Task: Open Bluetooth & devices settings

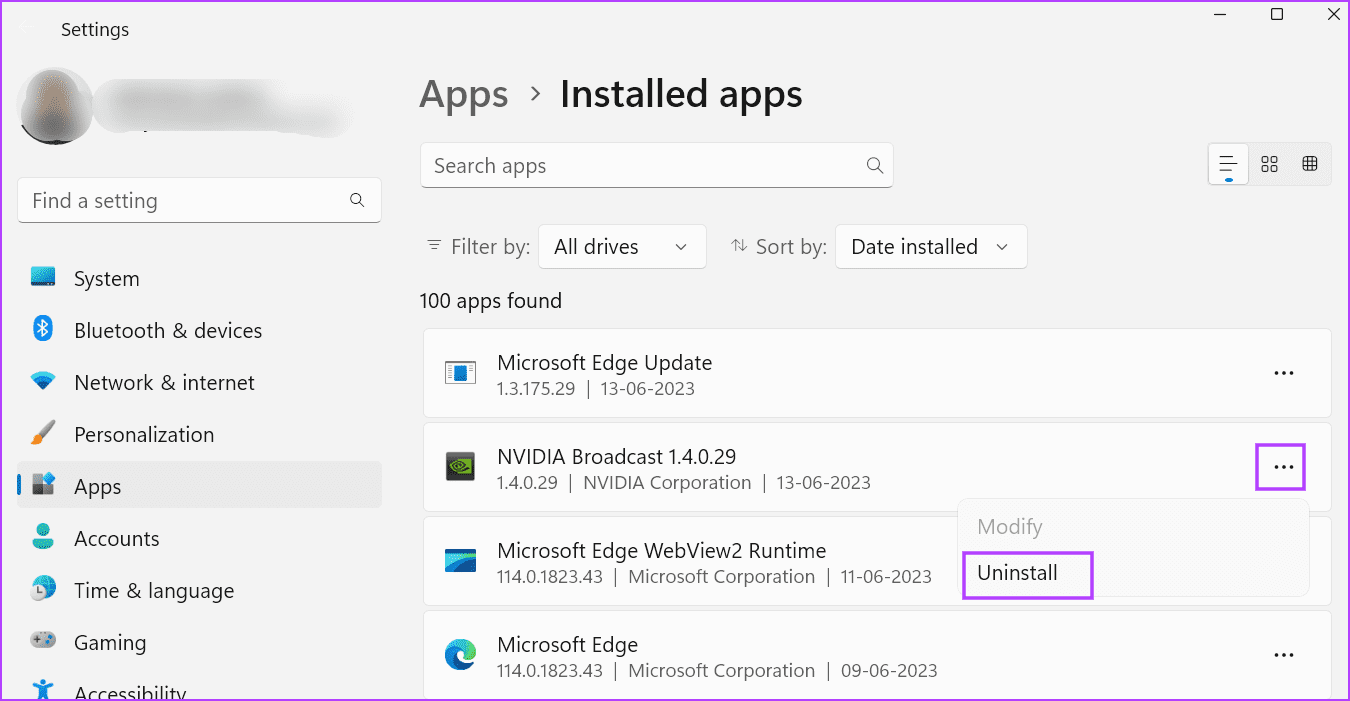Action: 199,331
